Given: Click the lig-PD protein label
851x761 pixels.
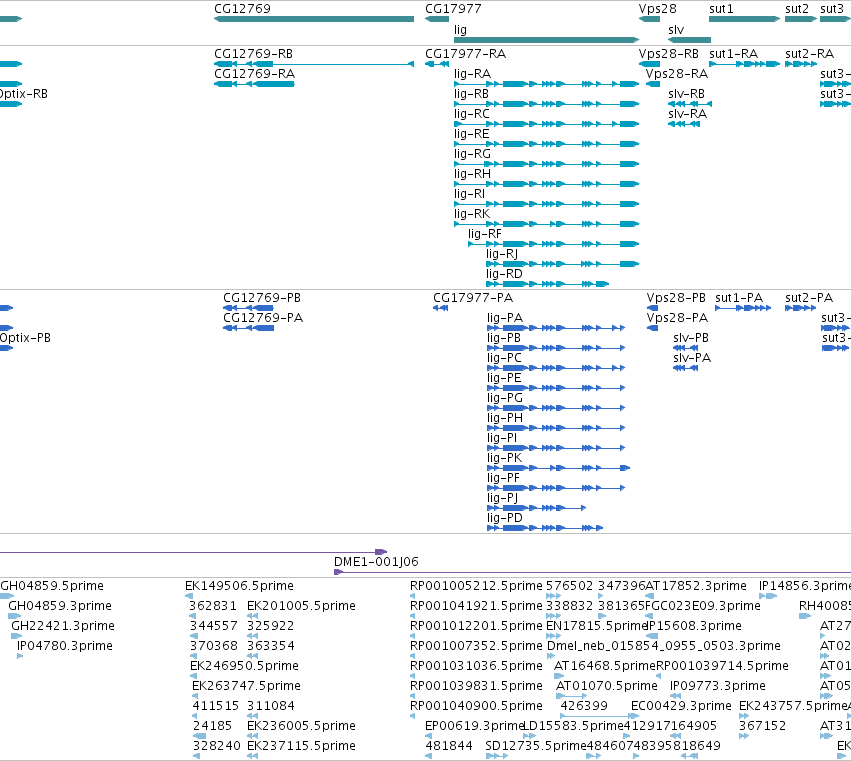Looking at the screenshot, I should [x=505, y=518].
